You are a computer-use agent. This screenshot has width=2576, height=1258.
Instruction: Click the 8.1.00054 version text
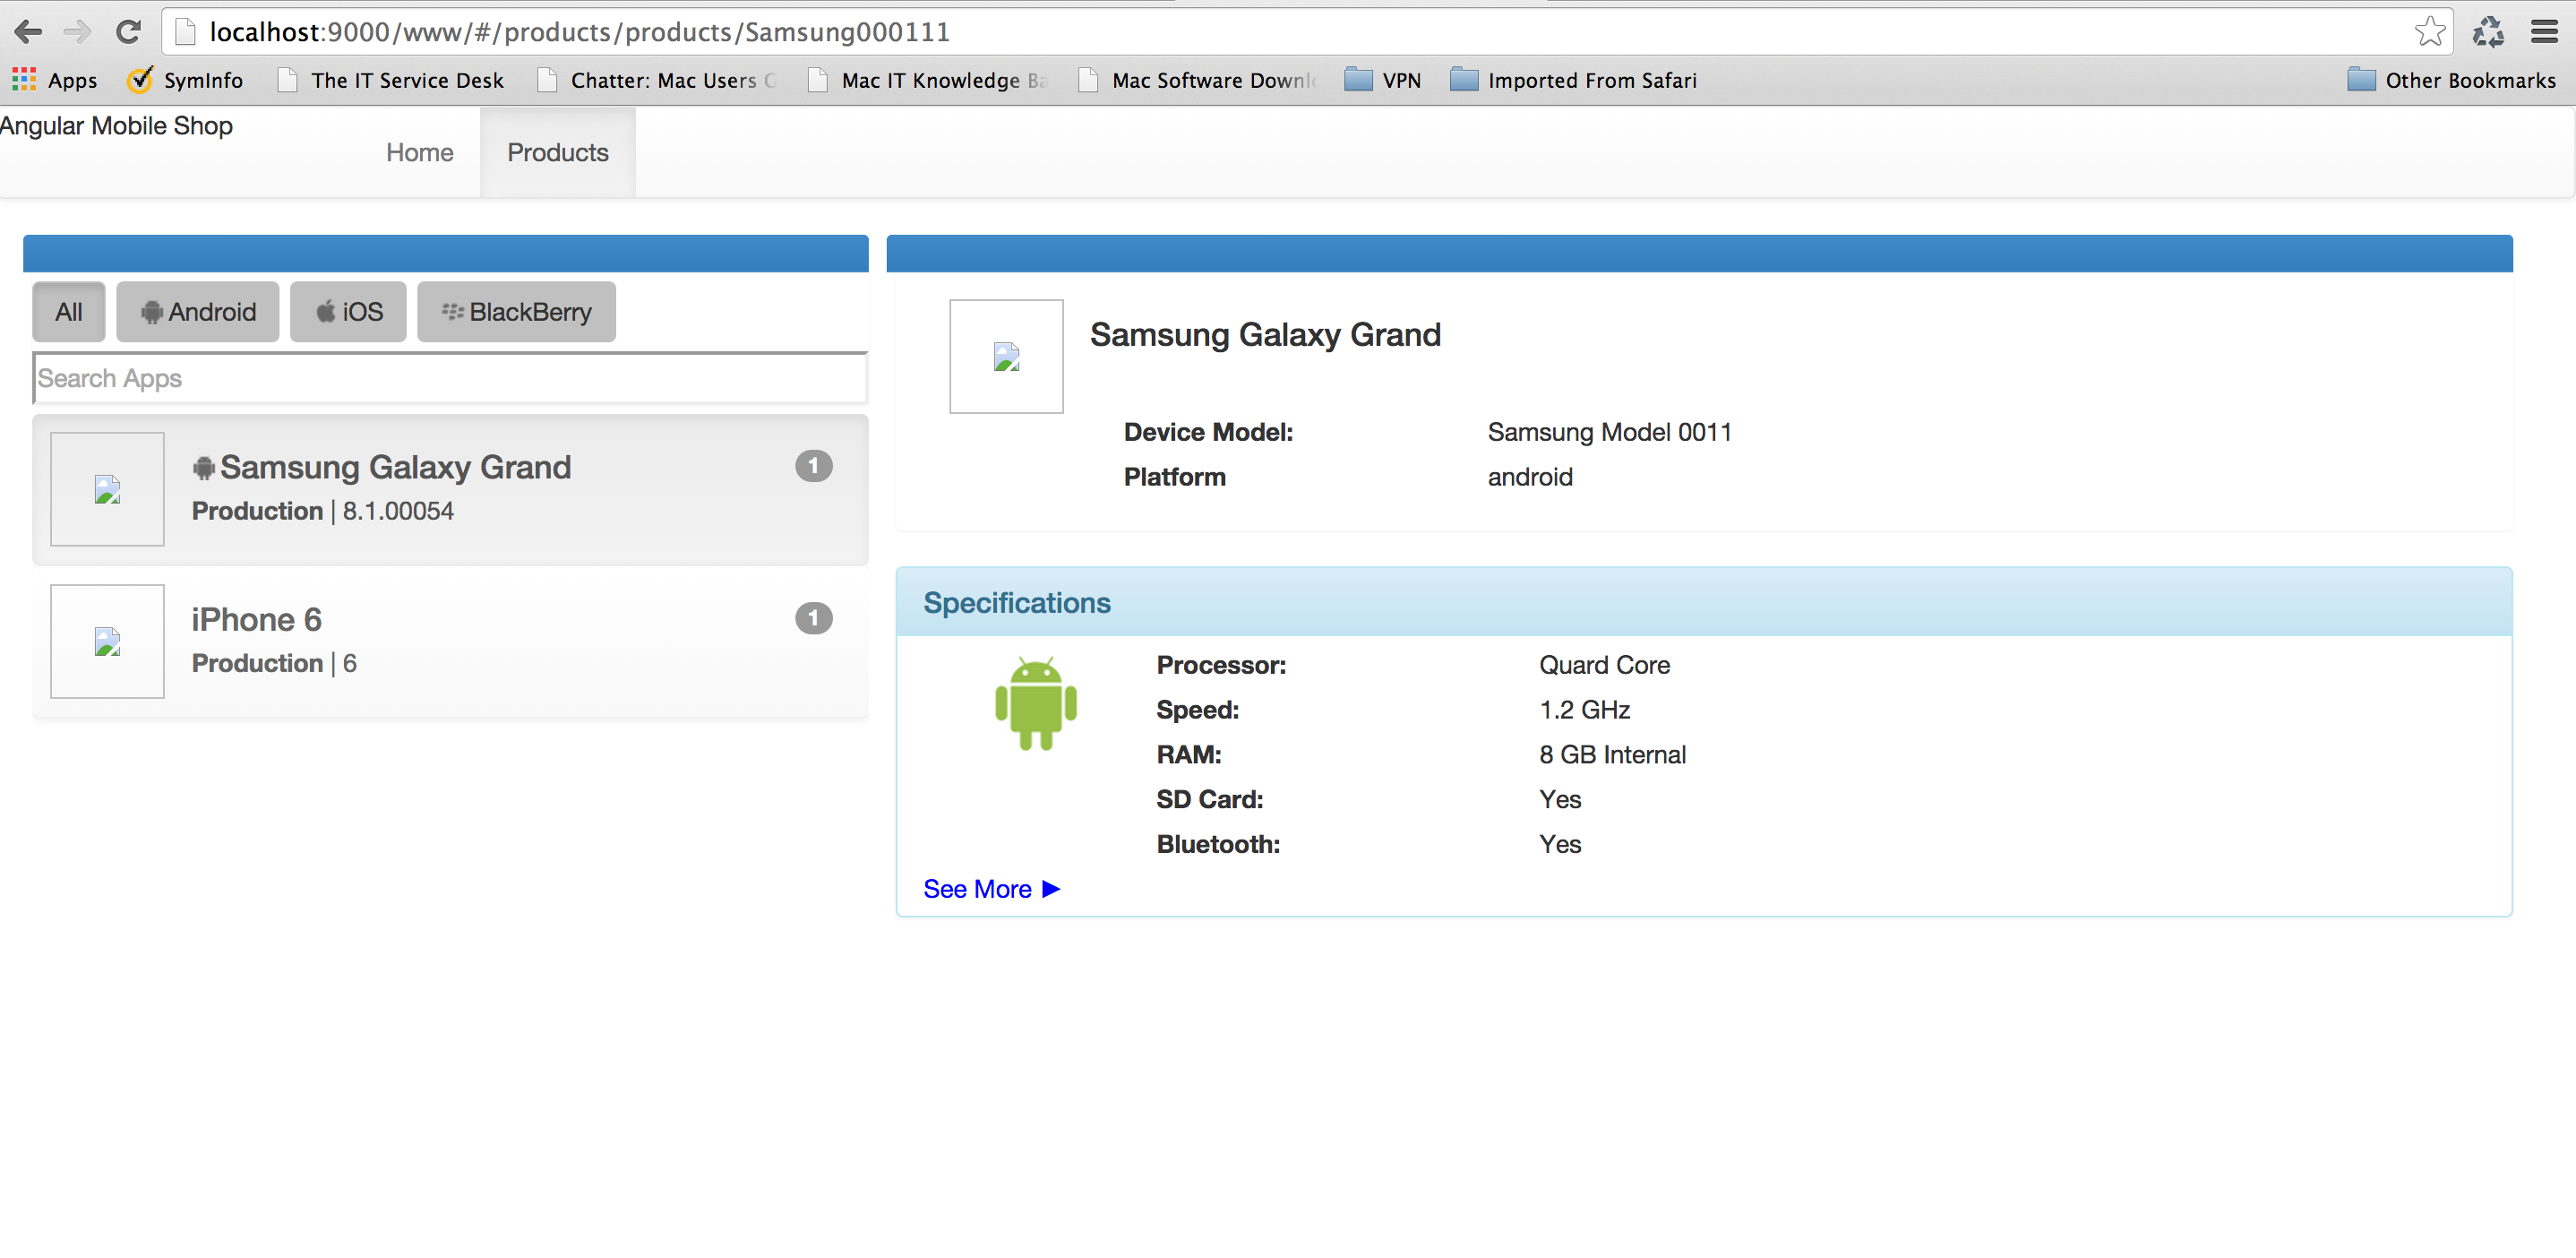[x=398, y=511]
